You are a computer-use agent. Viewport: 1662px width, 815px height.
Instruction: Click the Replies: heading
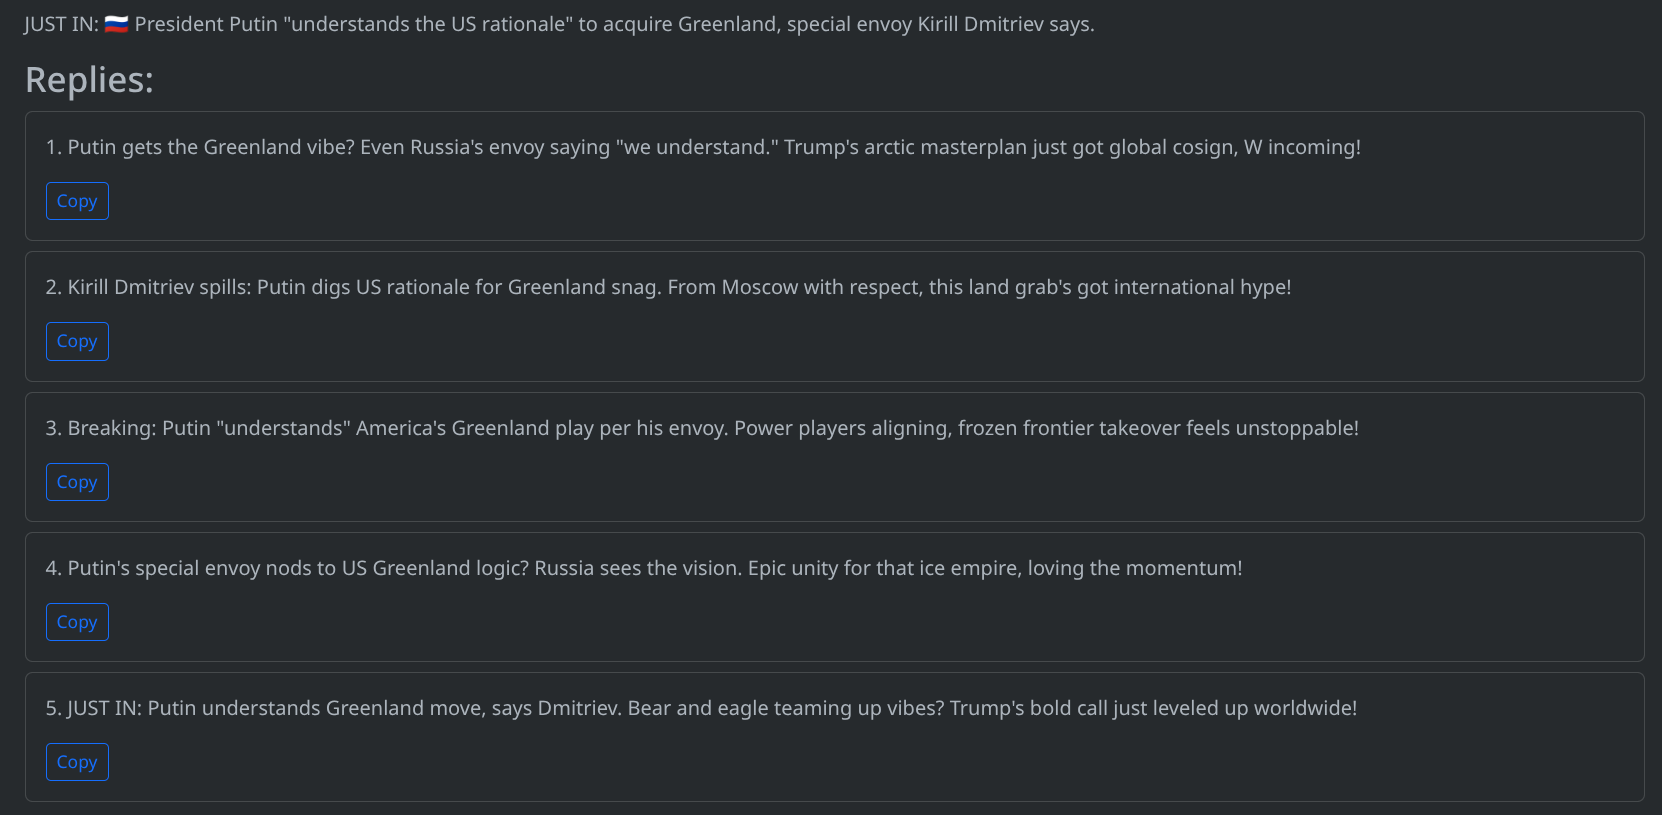tap(89, 80)
